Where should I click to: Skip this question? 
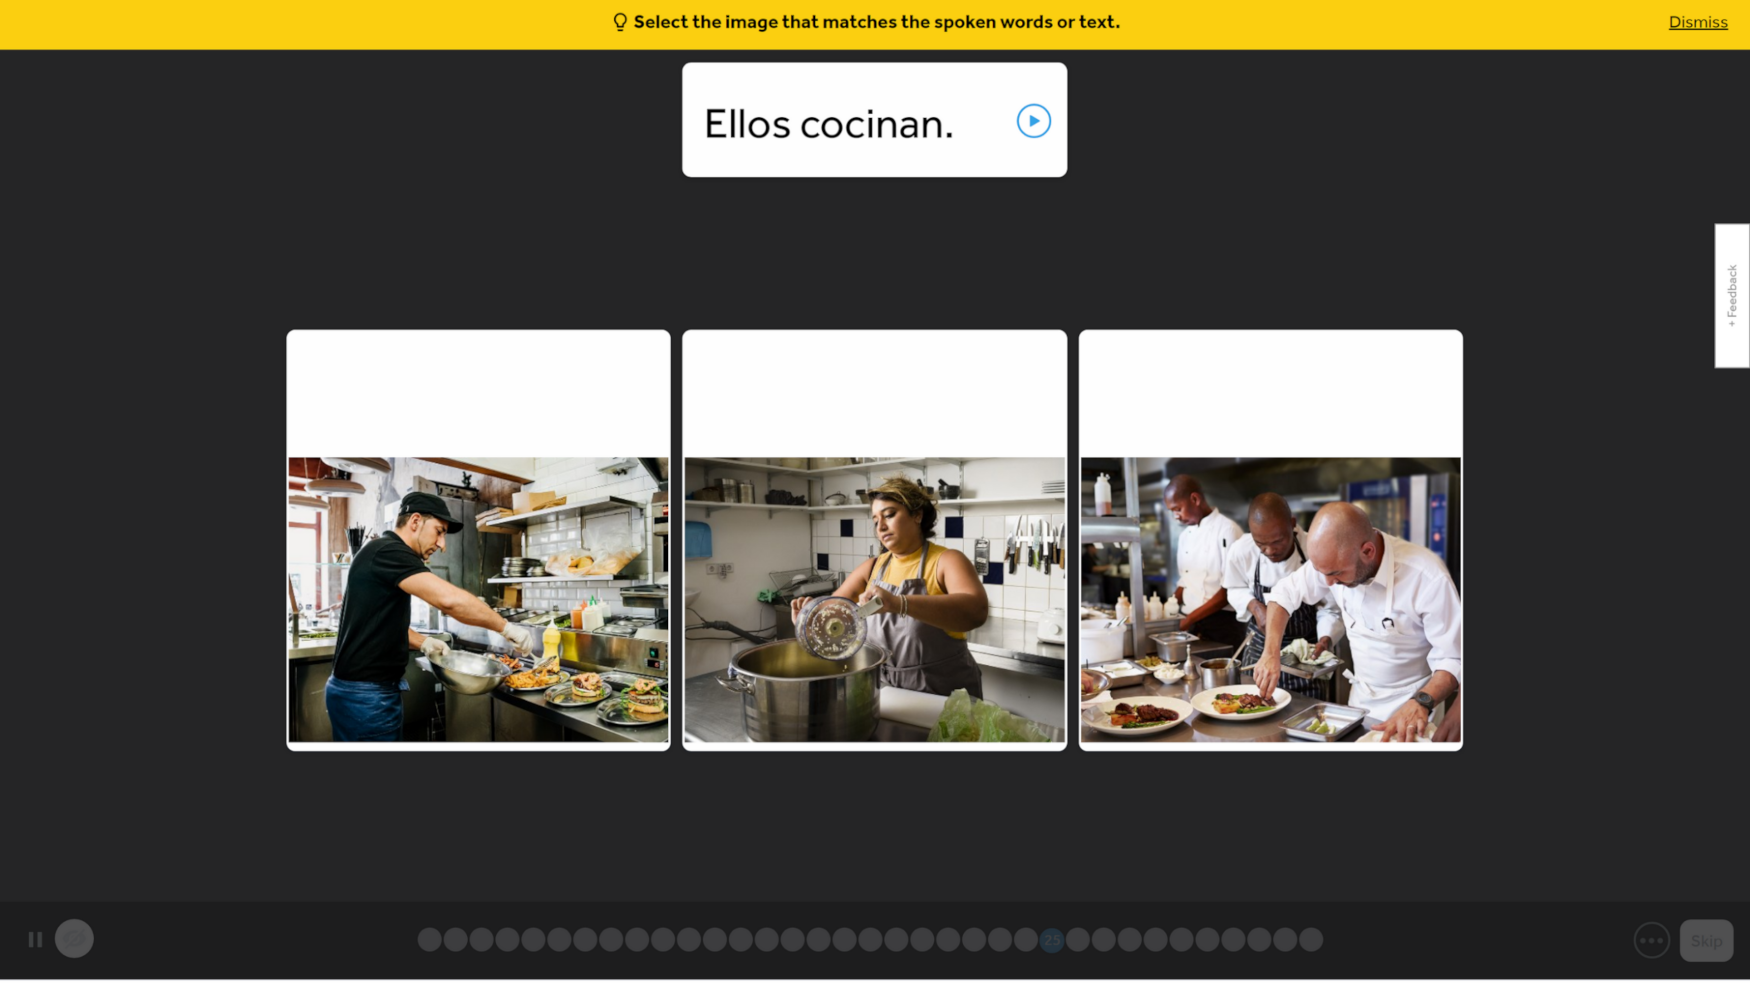click(x=1706, y=940)
